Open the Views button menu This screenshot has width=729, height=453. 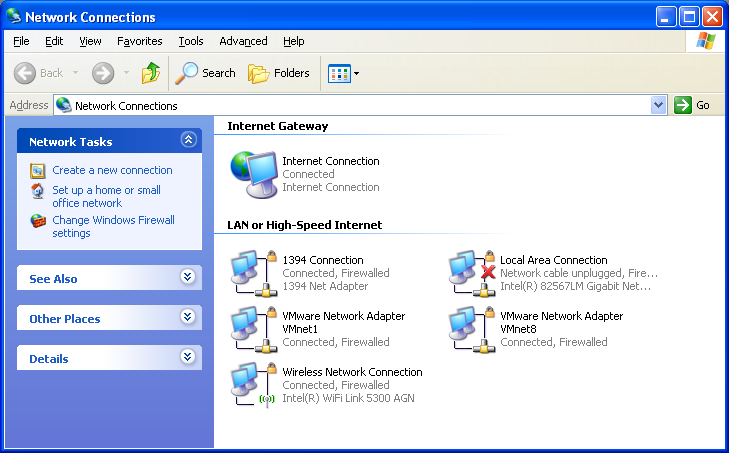tap(344, 73)
